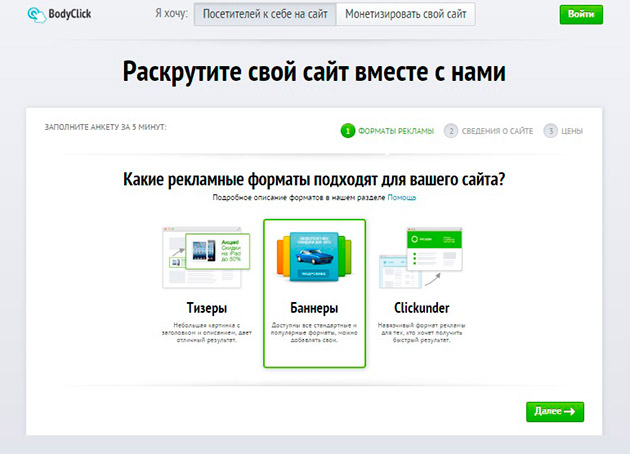Click the BodyClick brand name text
The image size is (630, 454).
pos(70,14)
